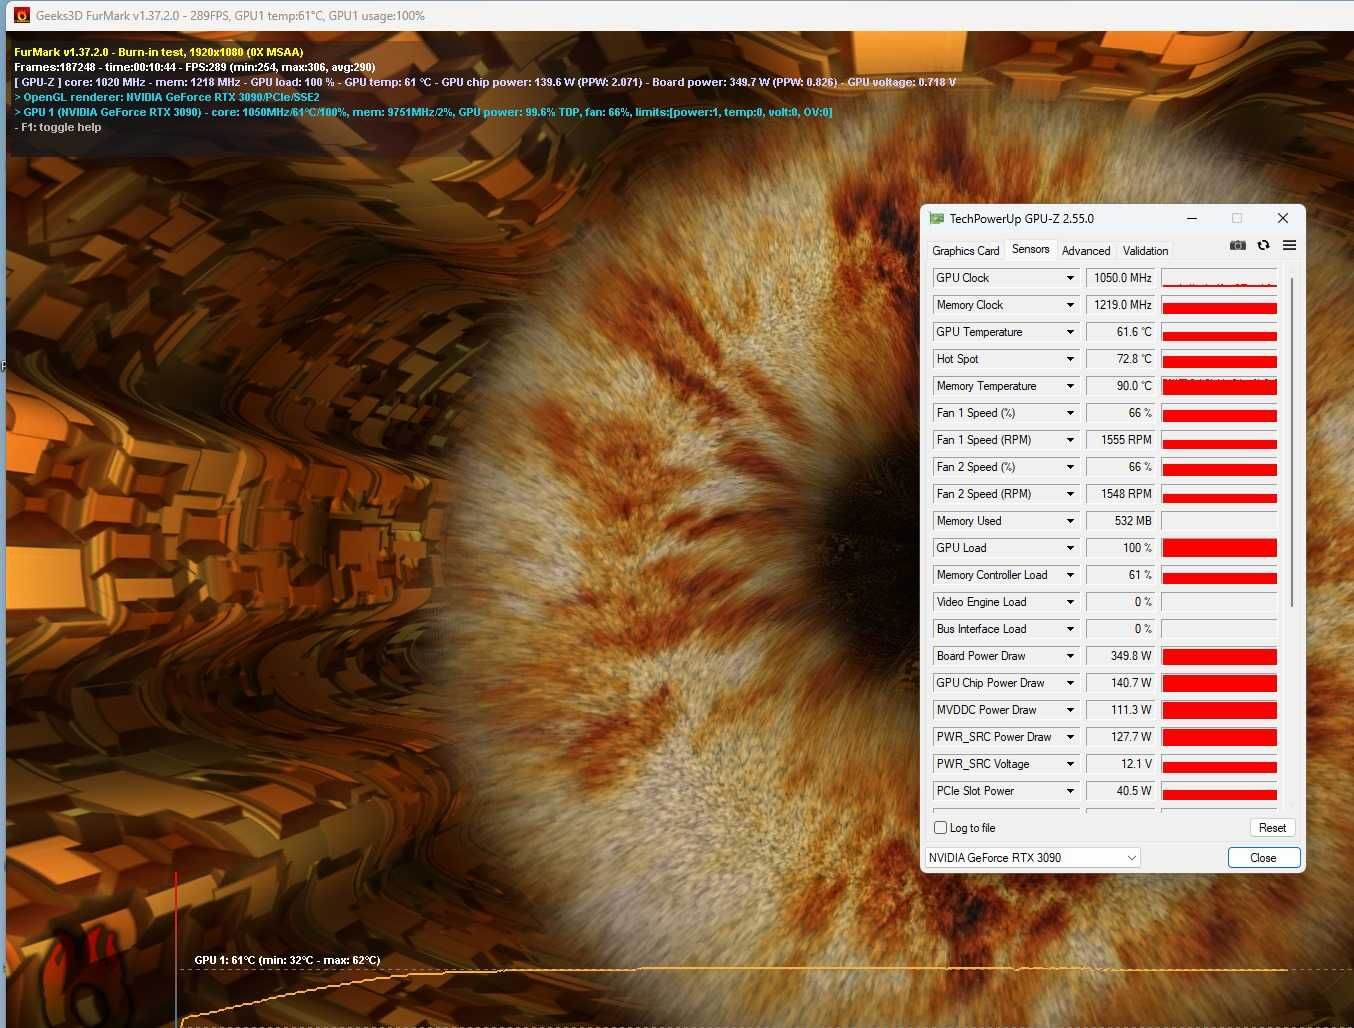1354x1028 pixels.
Task: Open the PCIe Slot Power dropdown
Action: pos(1070,791)
